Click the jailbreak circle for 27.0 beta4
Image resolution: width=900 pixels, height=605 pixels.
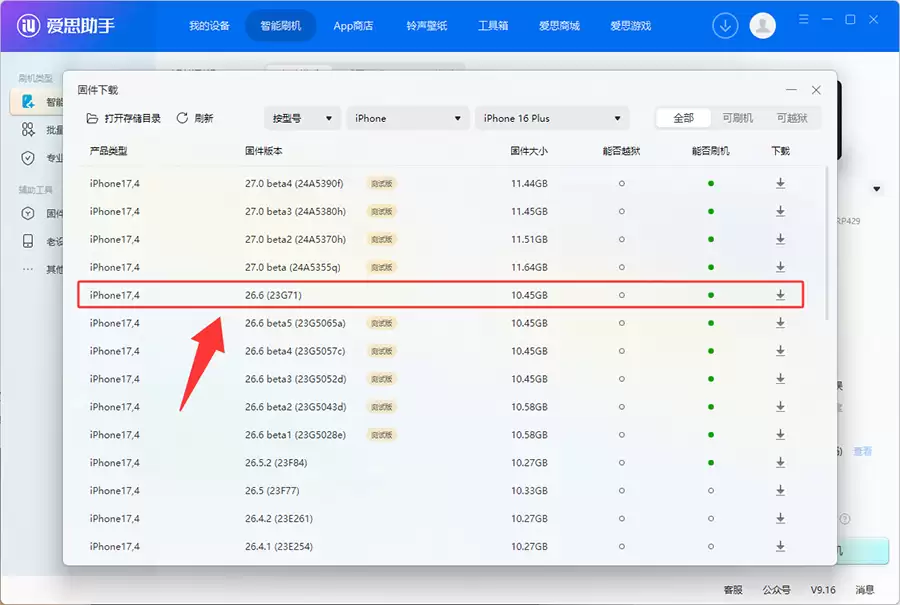(x=621, y=184)
